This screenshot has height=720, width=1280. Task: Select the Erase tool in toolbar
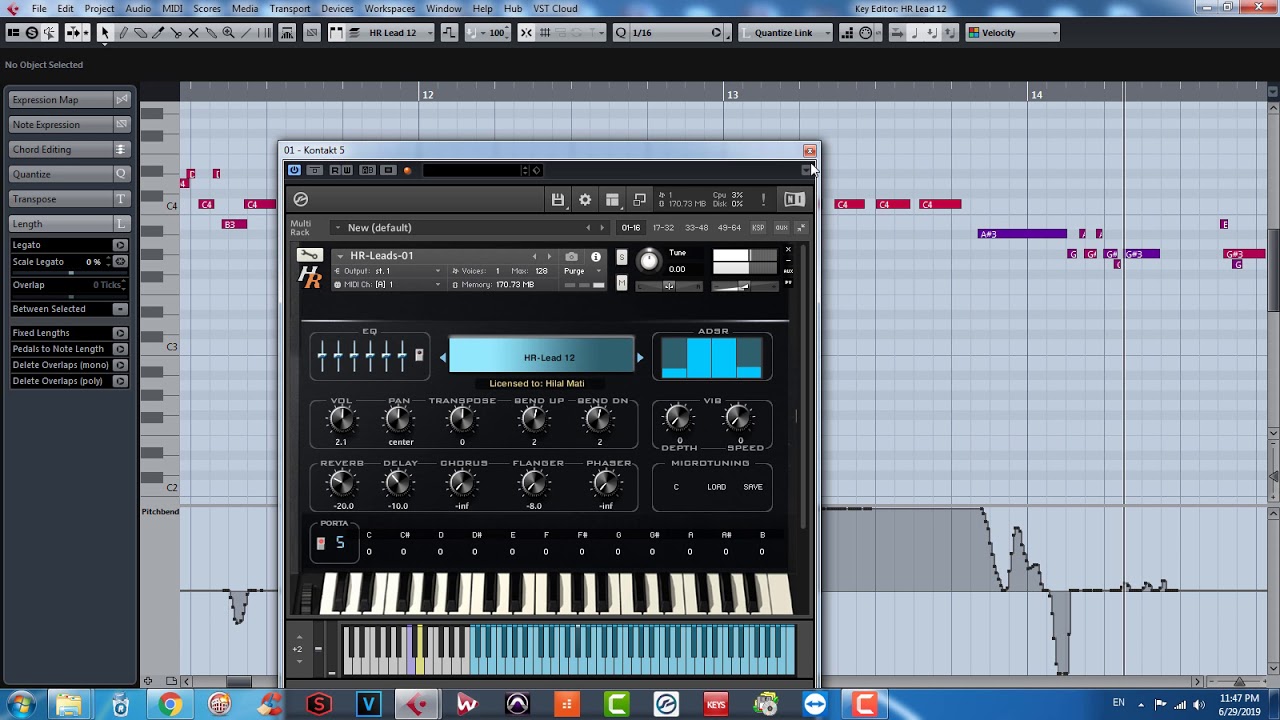[x=141, y=33]
